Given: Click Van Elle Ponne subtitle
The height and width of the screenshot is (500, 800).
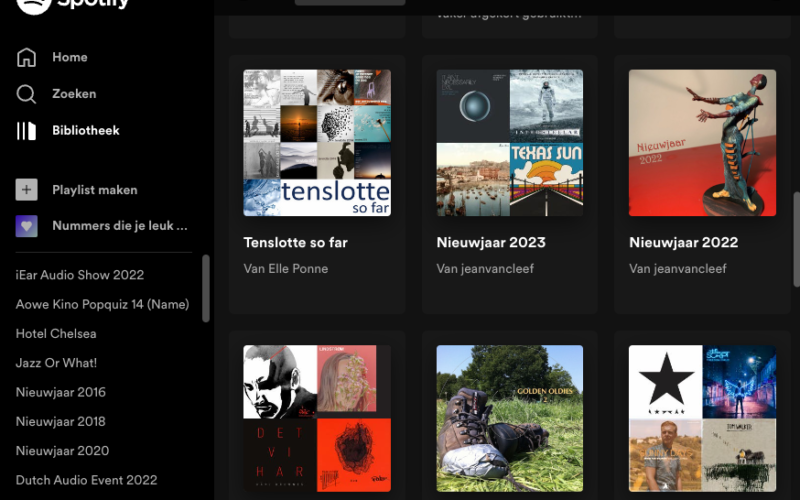Looking at the screenshot, I should [286, 269].
